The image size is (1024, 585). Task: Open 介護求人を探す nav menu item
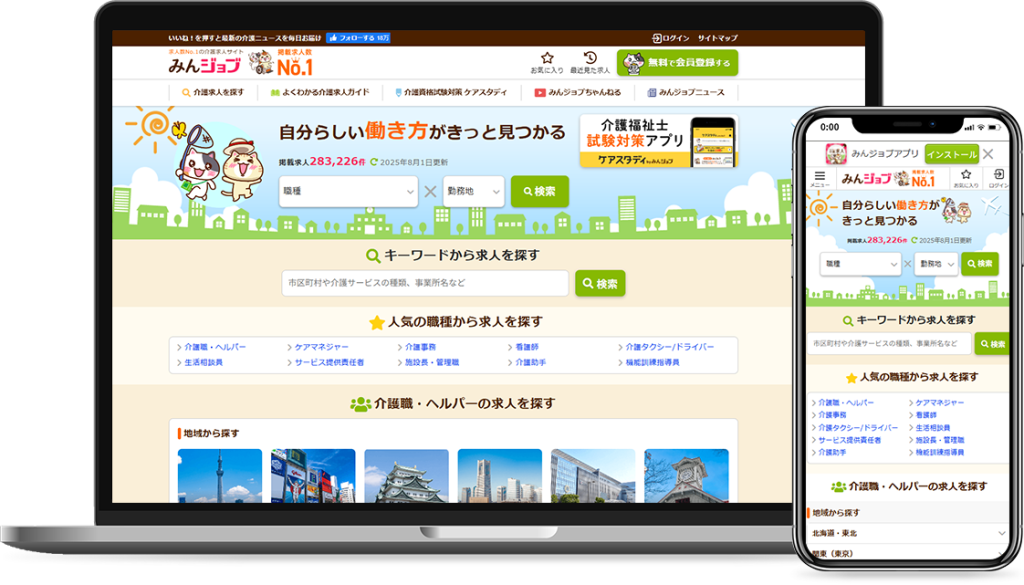(213, 92)
